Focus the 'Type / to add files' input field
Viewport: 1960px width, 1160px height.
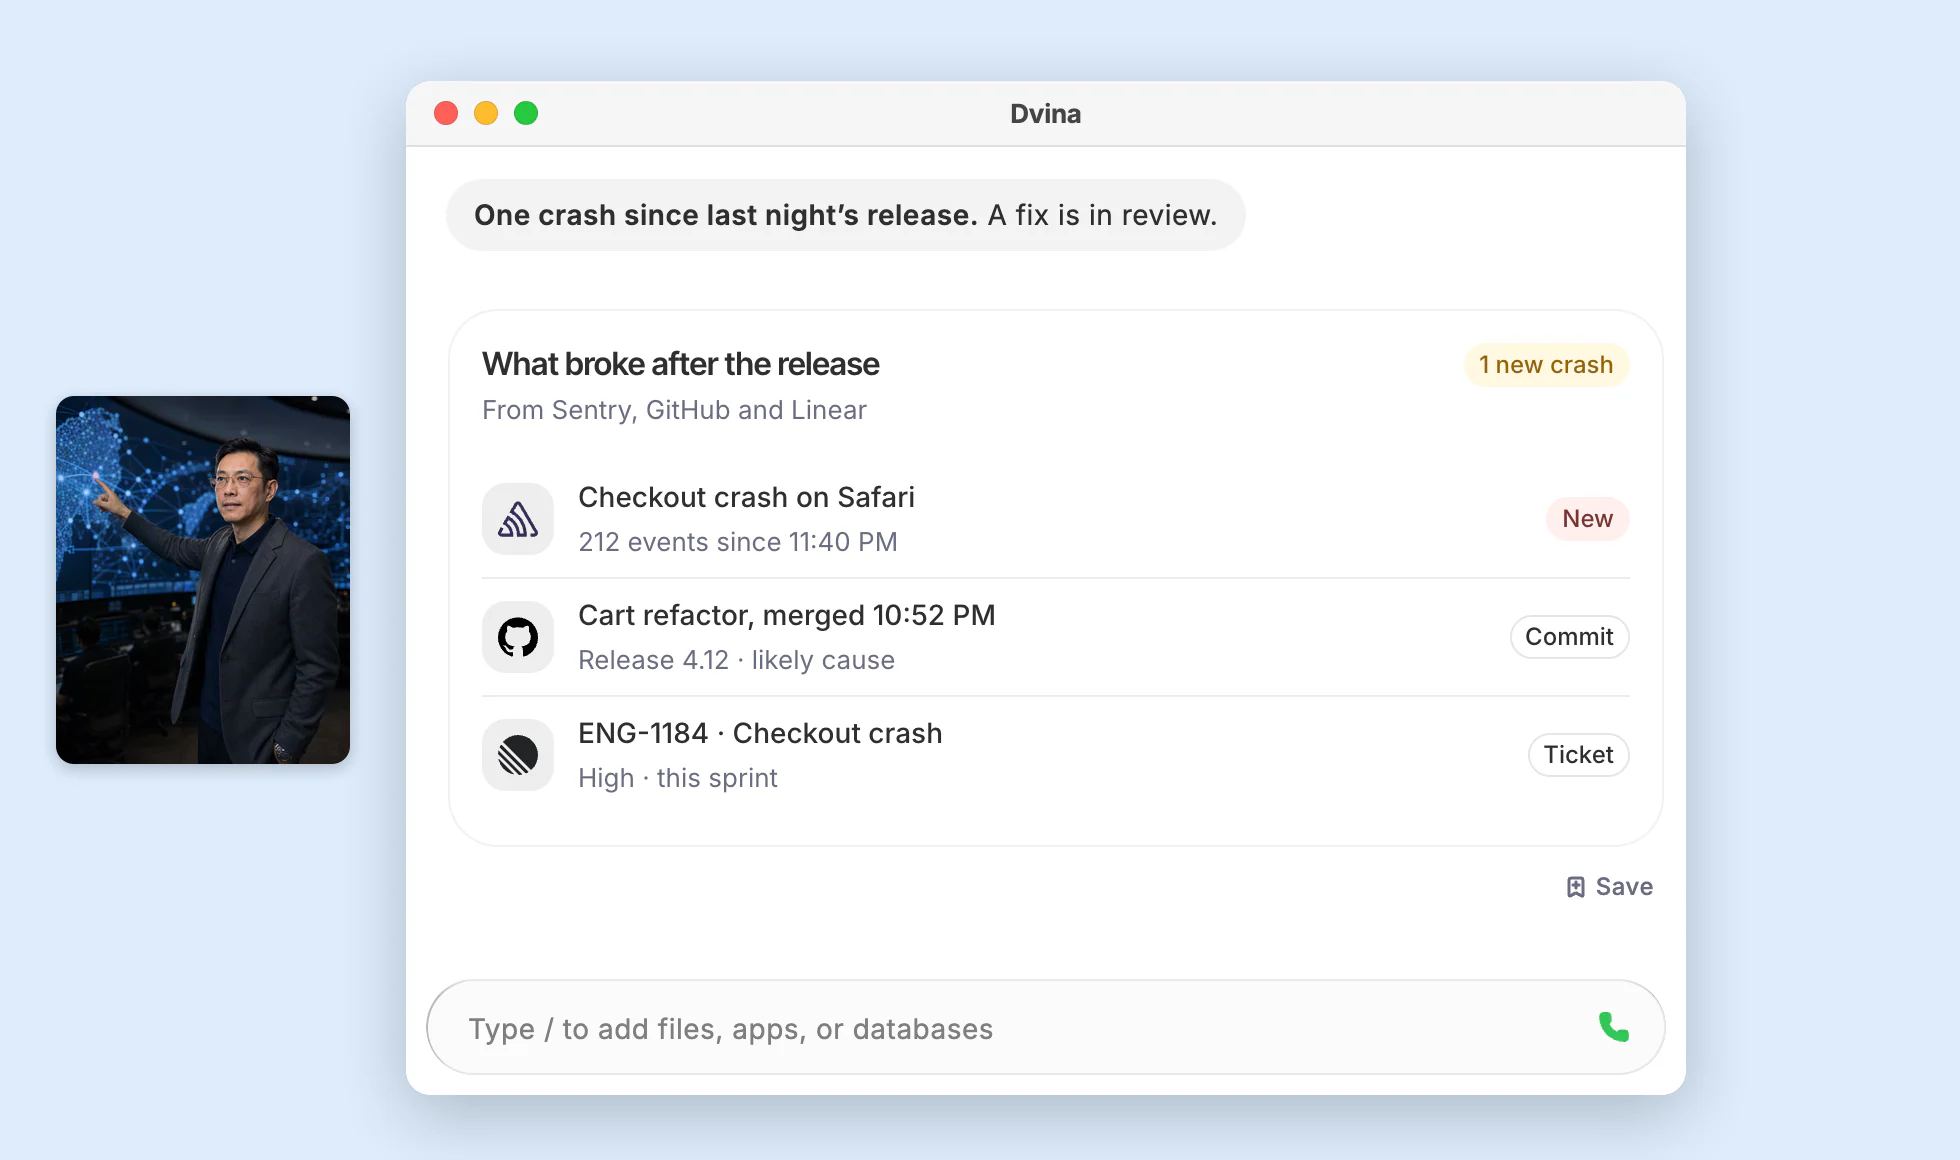(1045, 1027)
